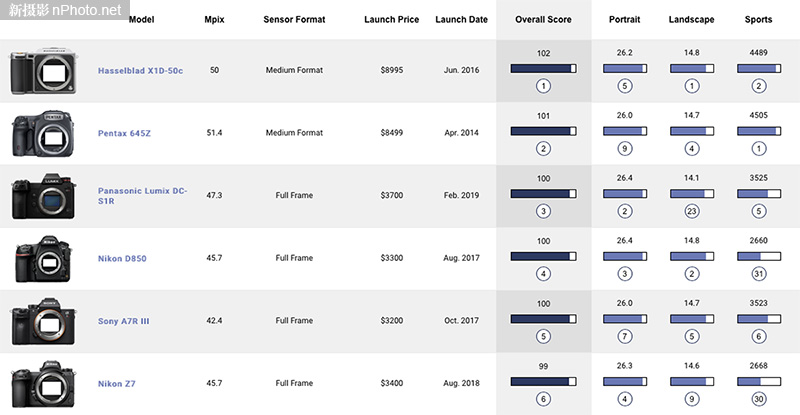Open the Nikon Z7 model link
The height and width of the screenshot is (415, 800).
coord(117,383)
